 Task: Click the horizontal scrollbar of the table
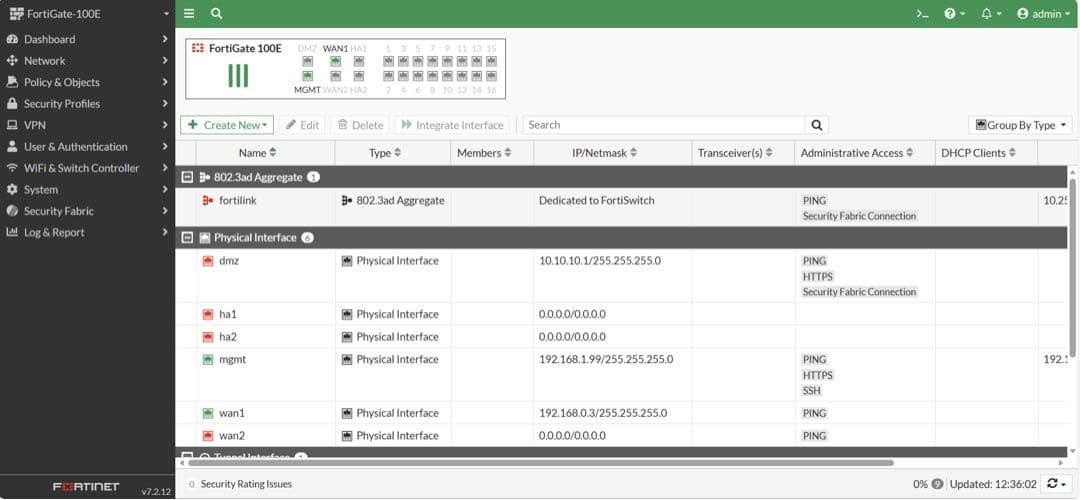click(x=540, y=463)
